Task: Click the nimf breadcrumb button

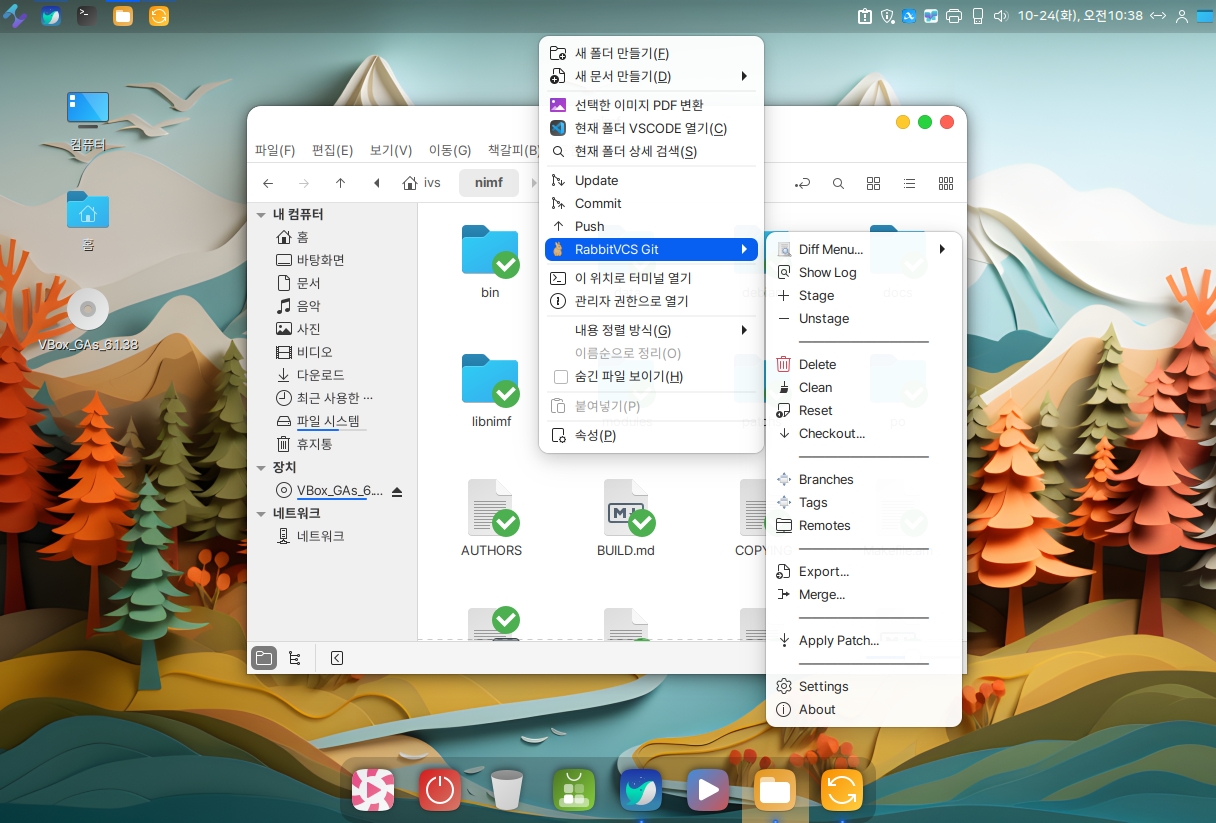Action: pos(489,183)
